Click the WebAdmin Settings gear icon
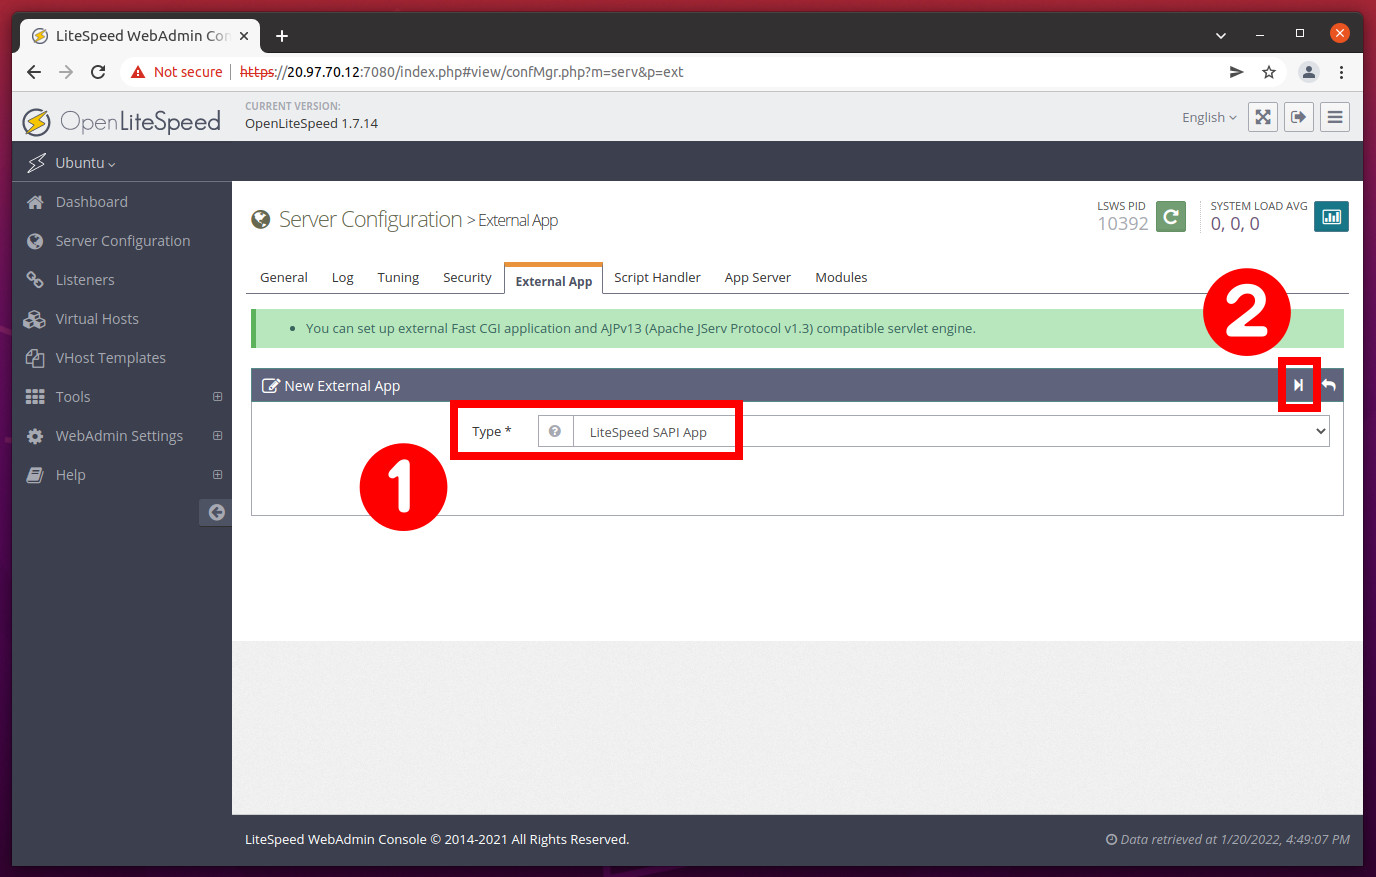 tap(35, 436)
